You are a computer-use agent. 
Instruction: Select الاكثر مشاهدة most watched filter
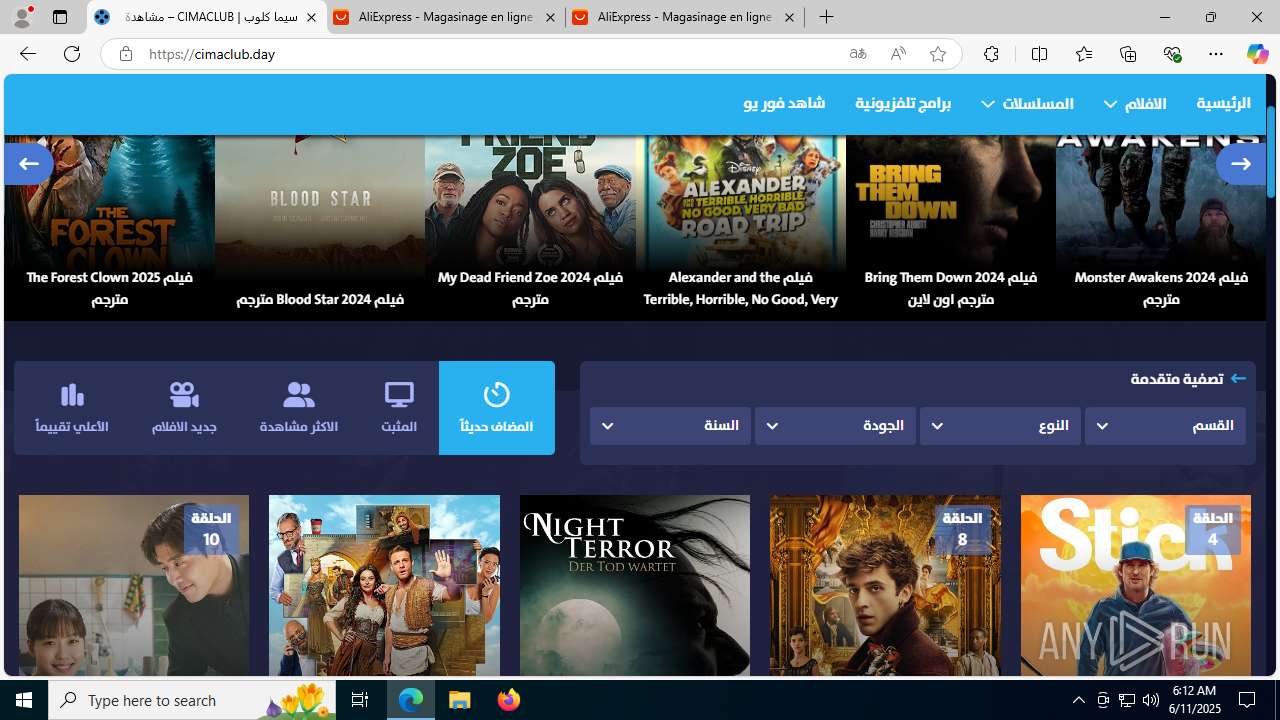pyautogui.click(x=299, y=408)
